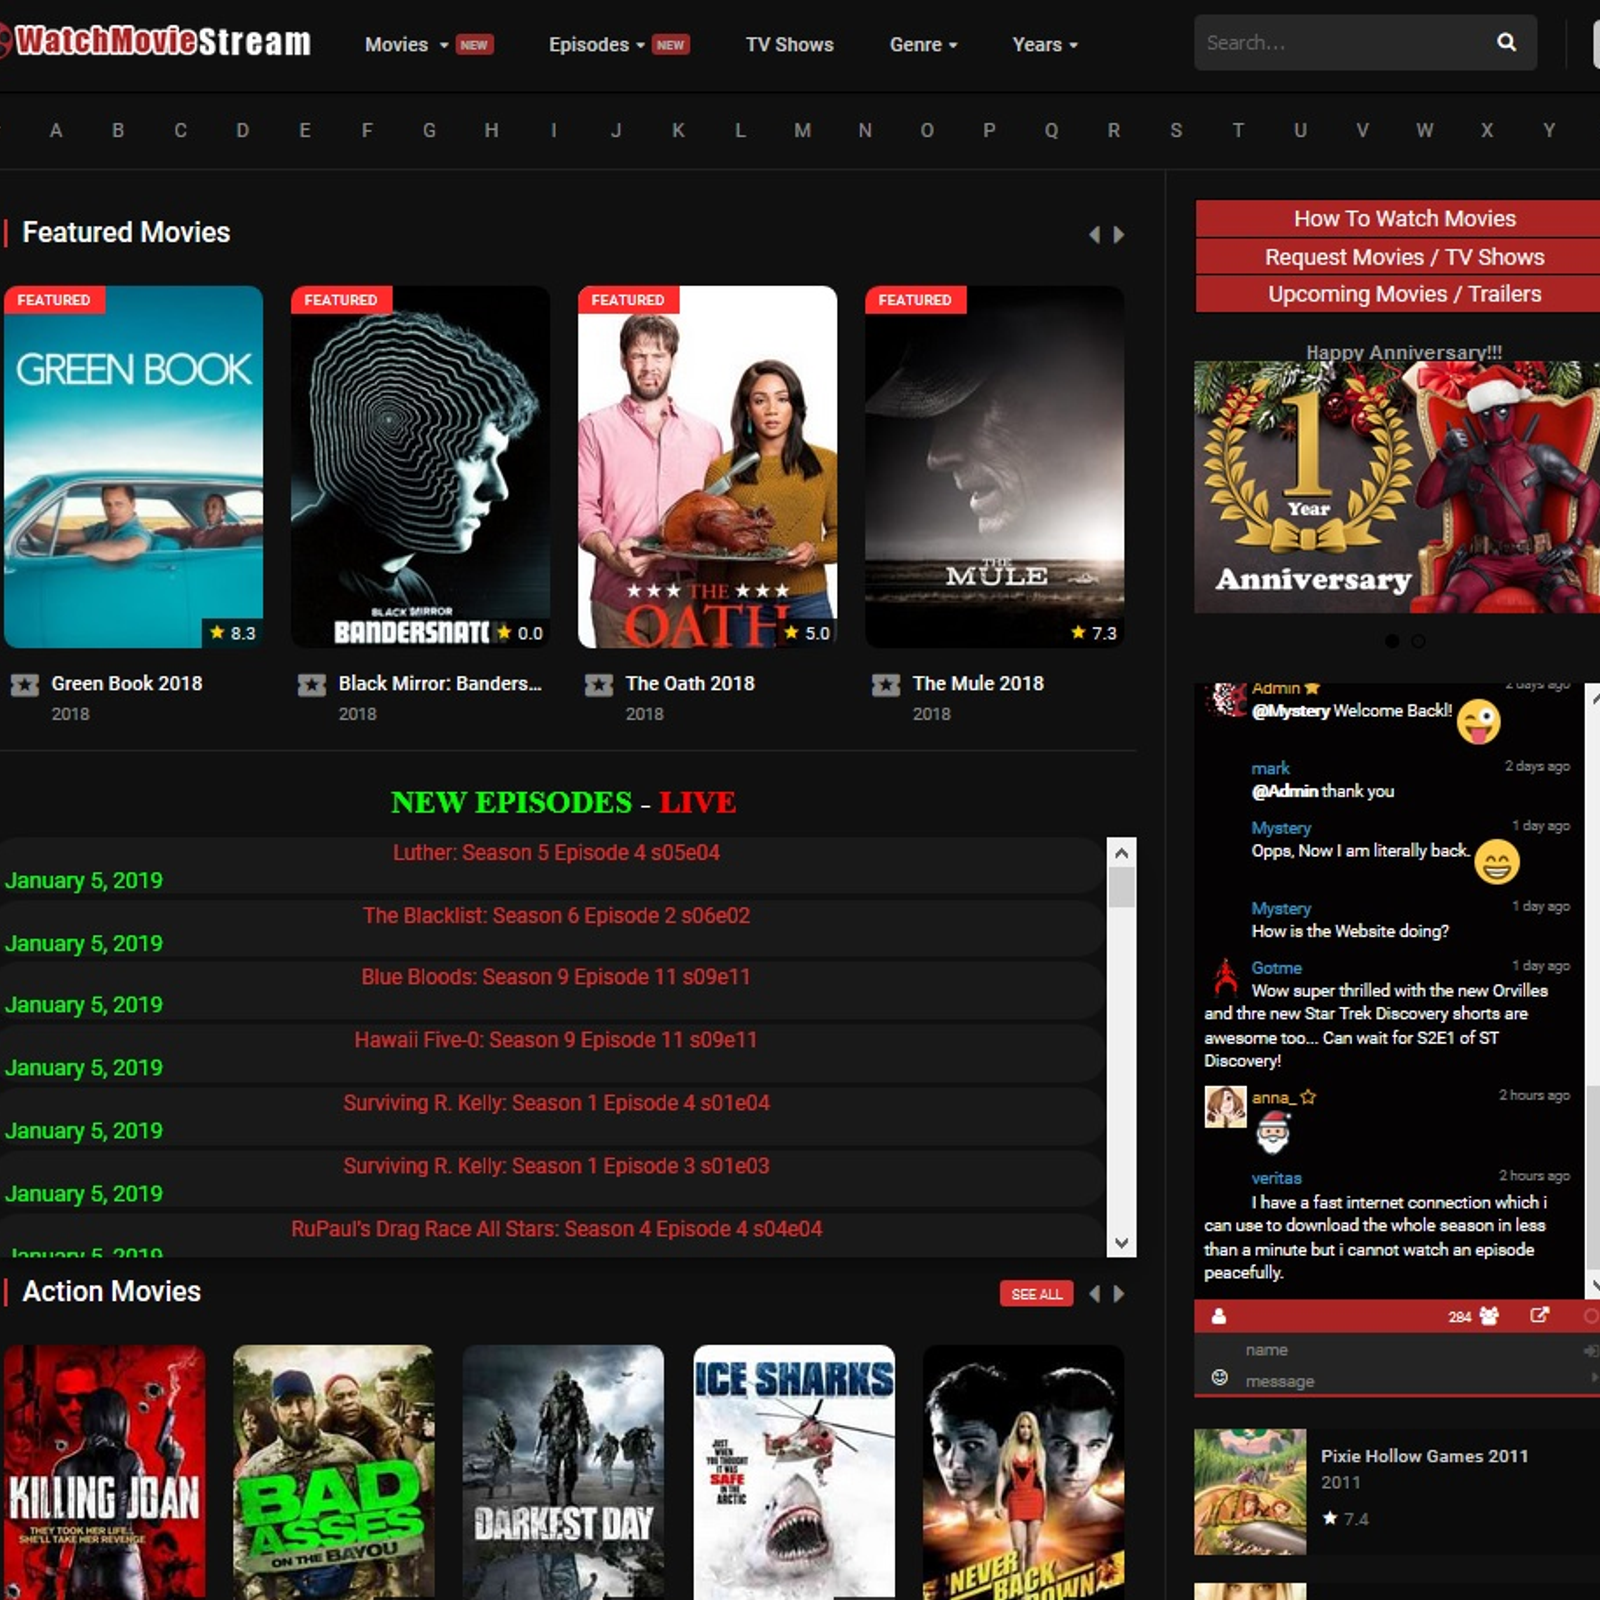Image resolution: width=1600 pixels, height=1600 pixels.
Task: Open The Oath featured poster
Action: (707, 466)
